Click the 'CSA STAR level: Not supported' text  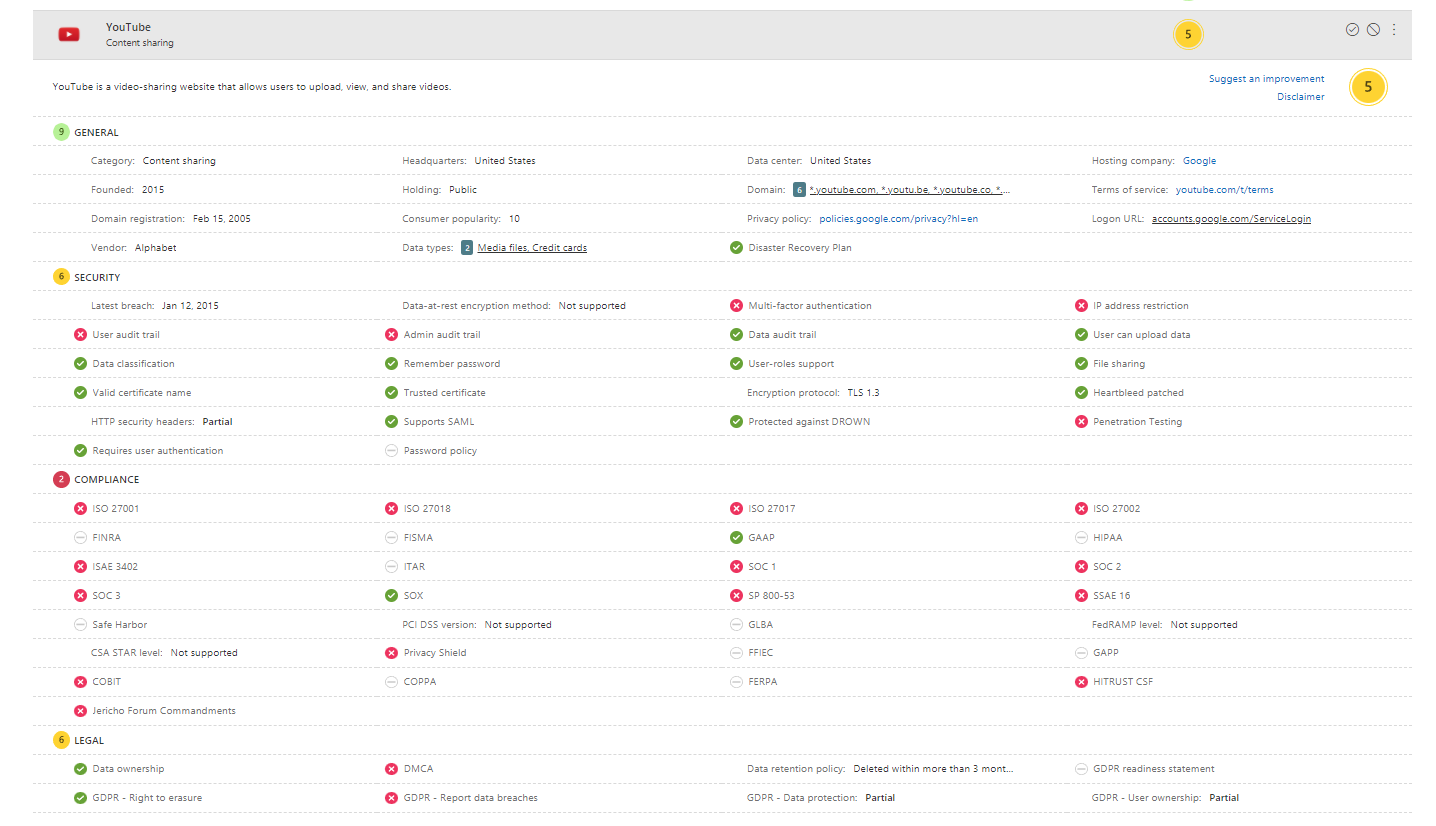click(164, 653)
